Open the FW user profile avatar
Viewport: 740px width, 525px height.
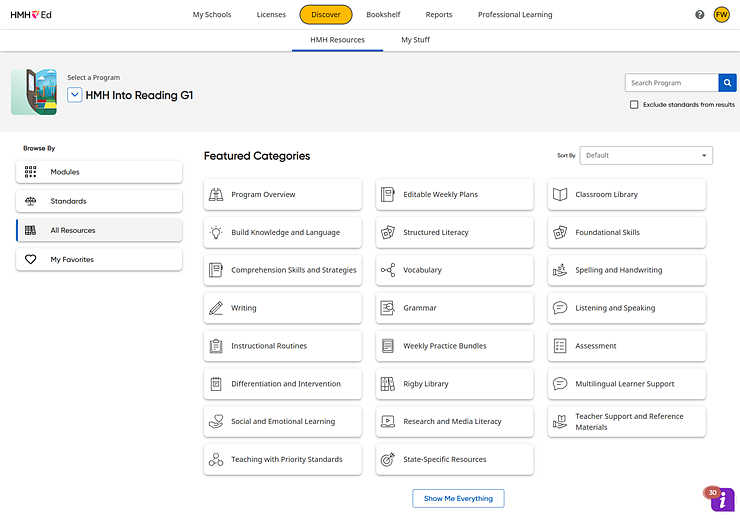[x=721, y=15]
